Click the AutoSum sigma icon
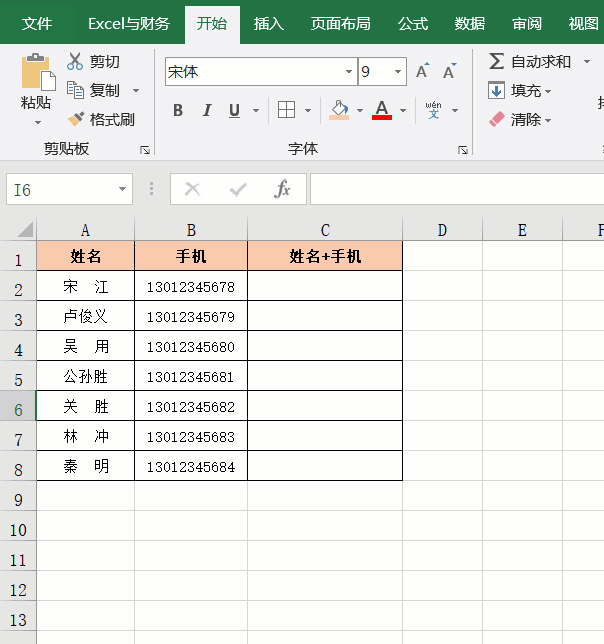Viewport: 604px width, 644px height. coord(496,61)
